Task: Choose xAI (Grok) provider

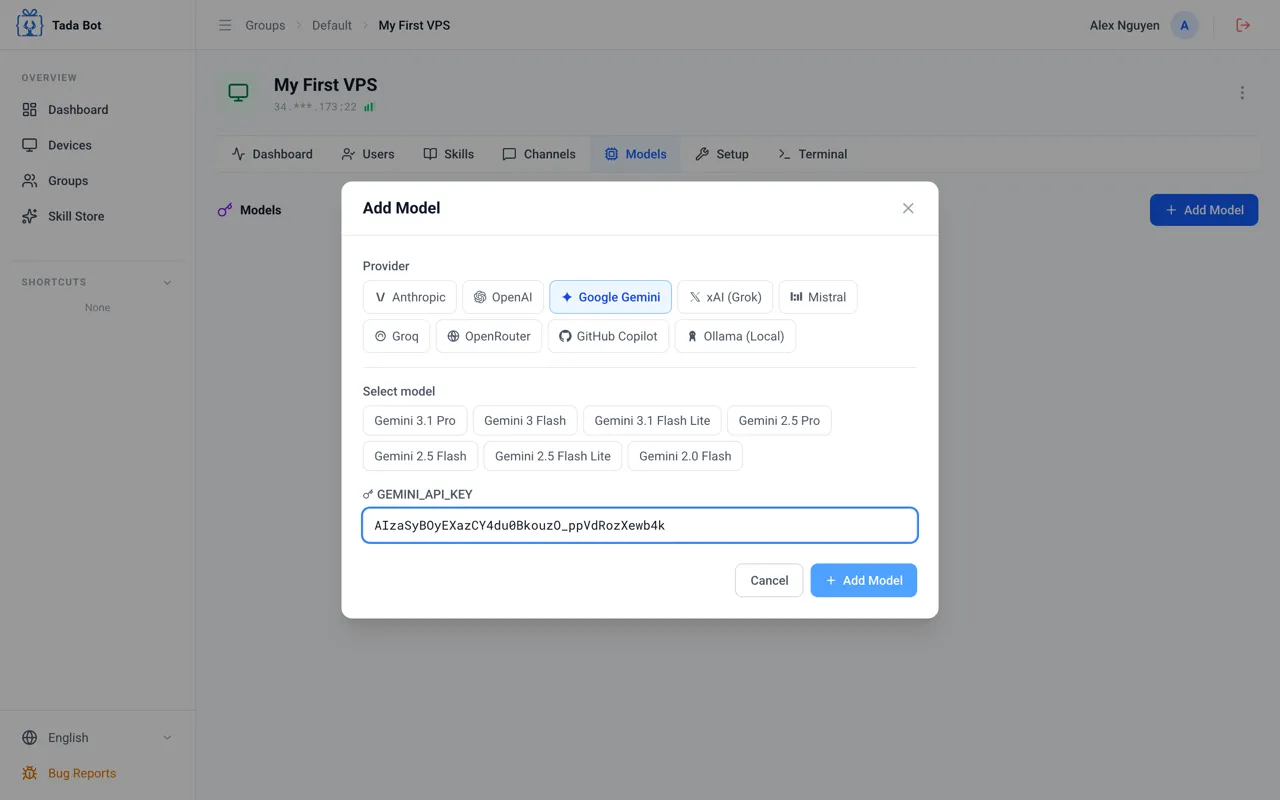Action: click(x=725, y=297)
